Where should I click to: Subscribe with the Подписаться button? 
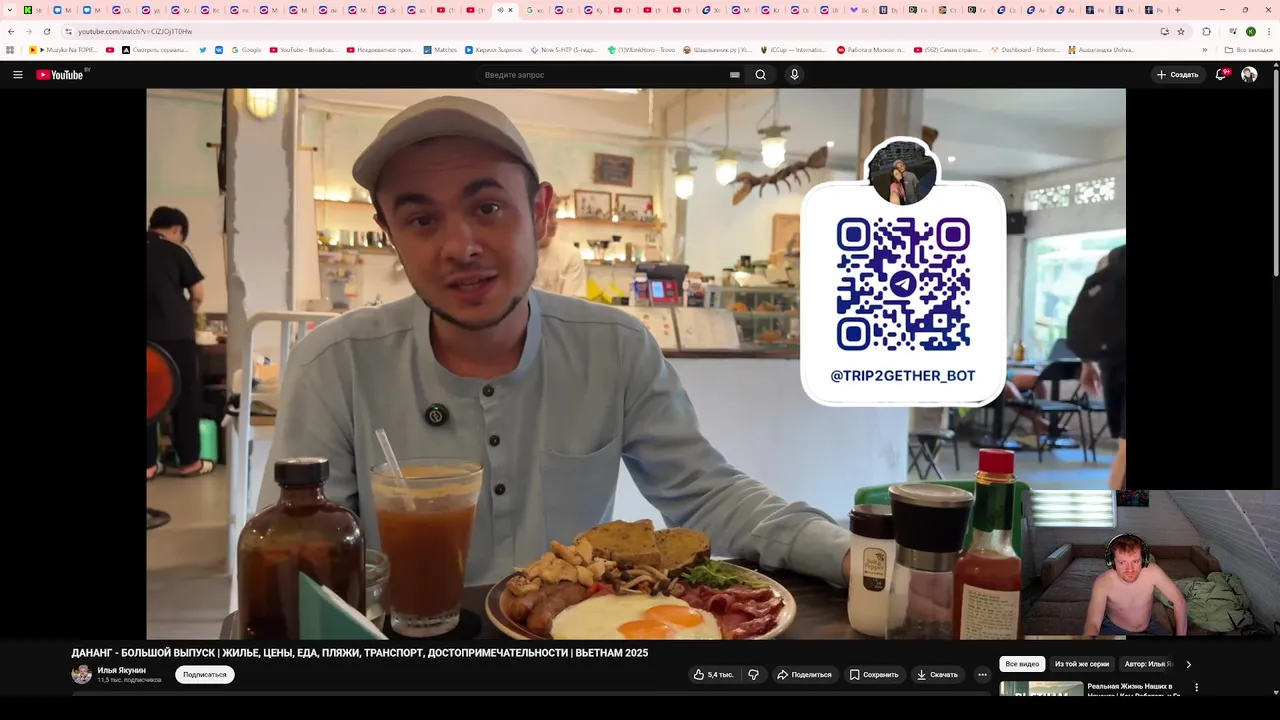click(205, 675)
